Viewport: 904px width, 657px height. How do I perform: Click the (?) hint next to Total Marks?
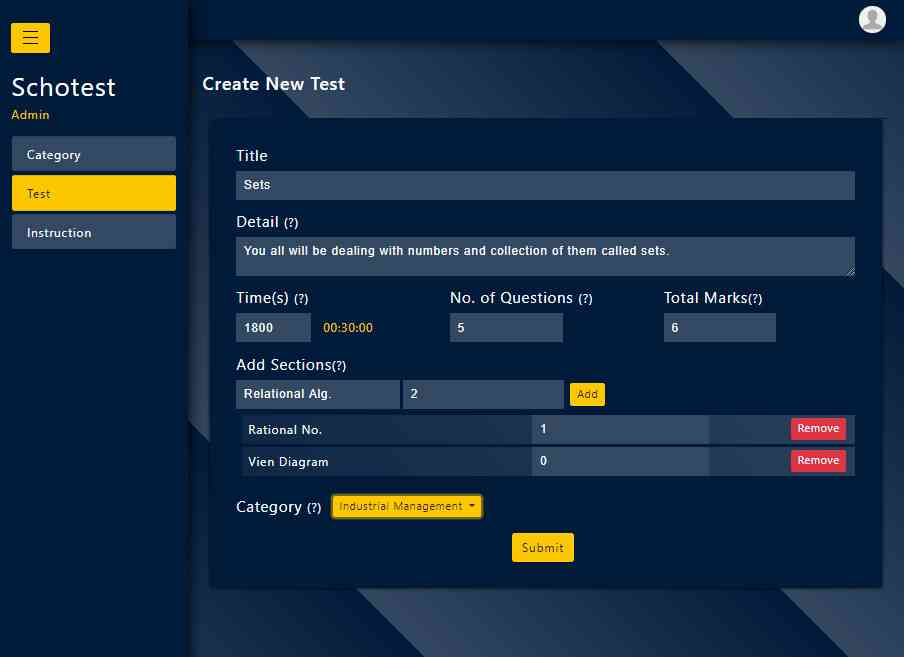click(x=755, y=299)
